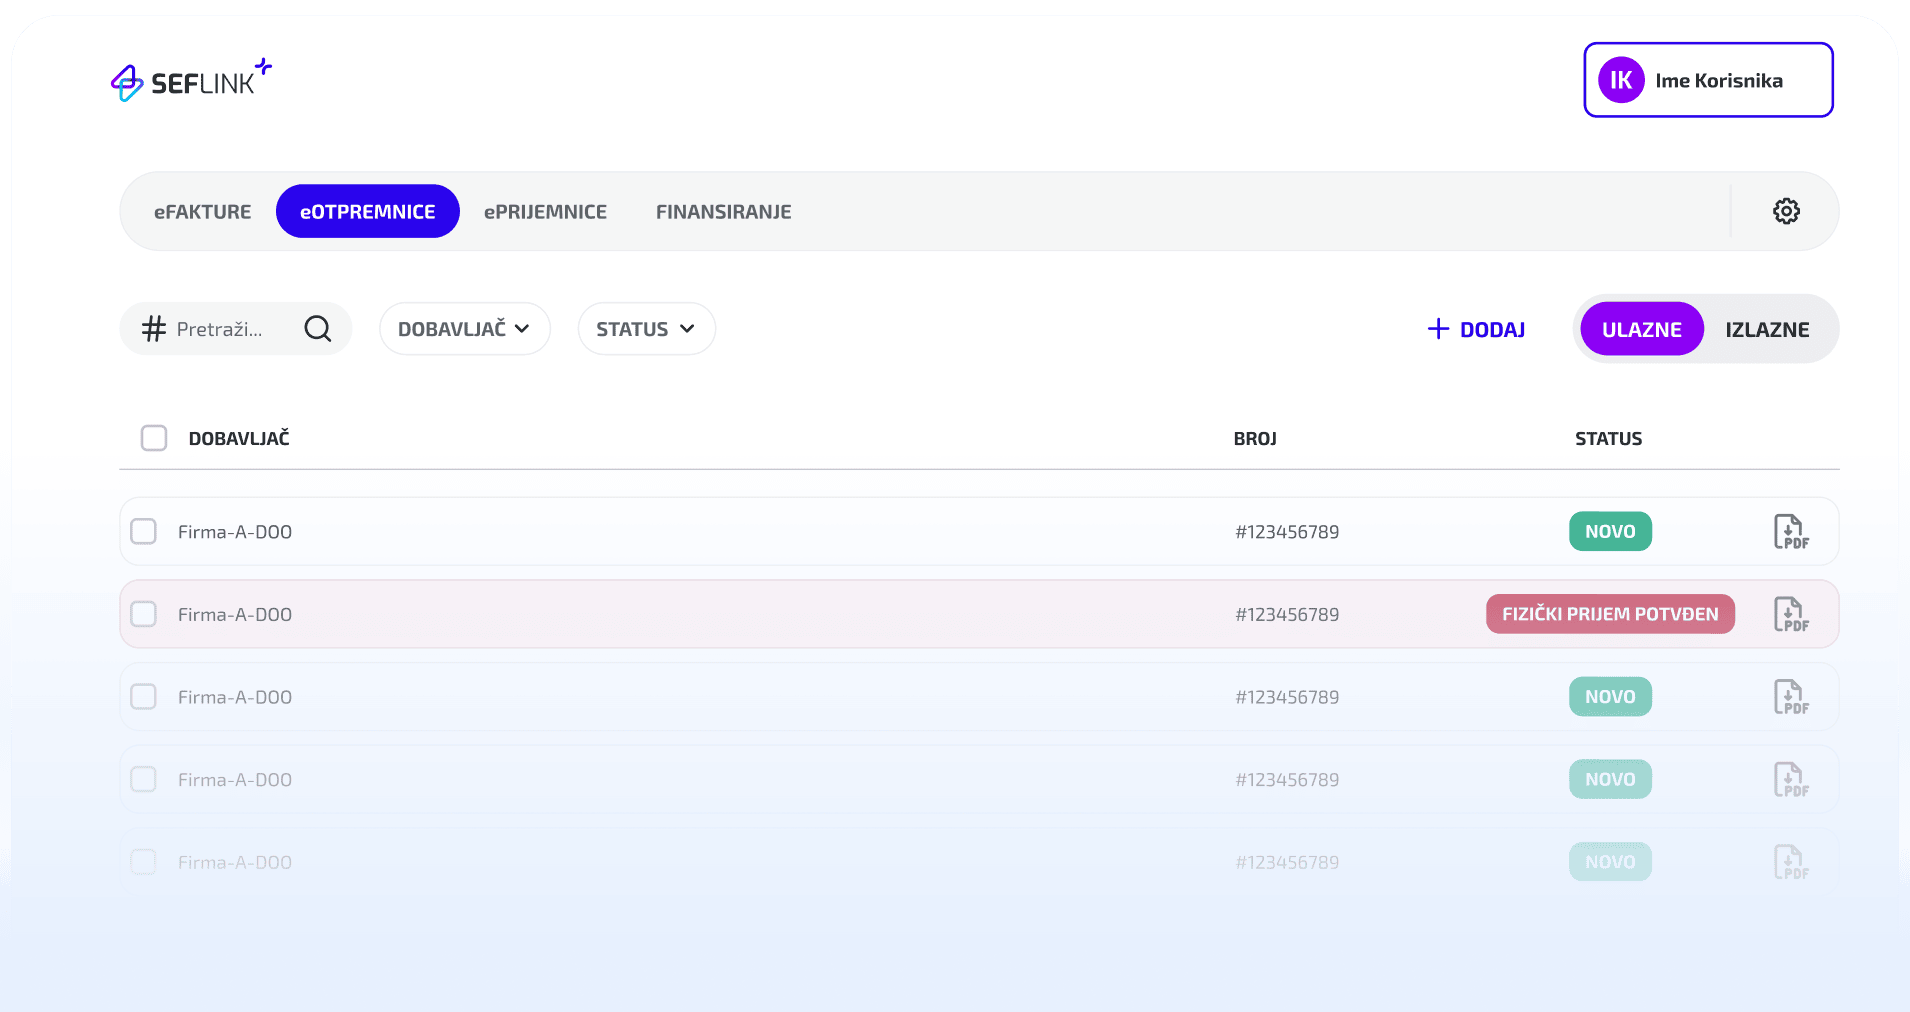Viewport: 1910px width, 1012px height.
Task: Switch the toggle to IZLAZNE
Action: point(1766,330)
